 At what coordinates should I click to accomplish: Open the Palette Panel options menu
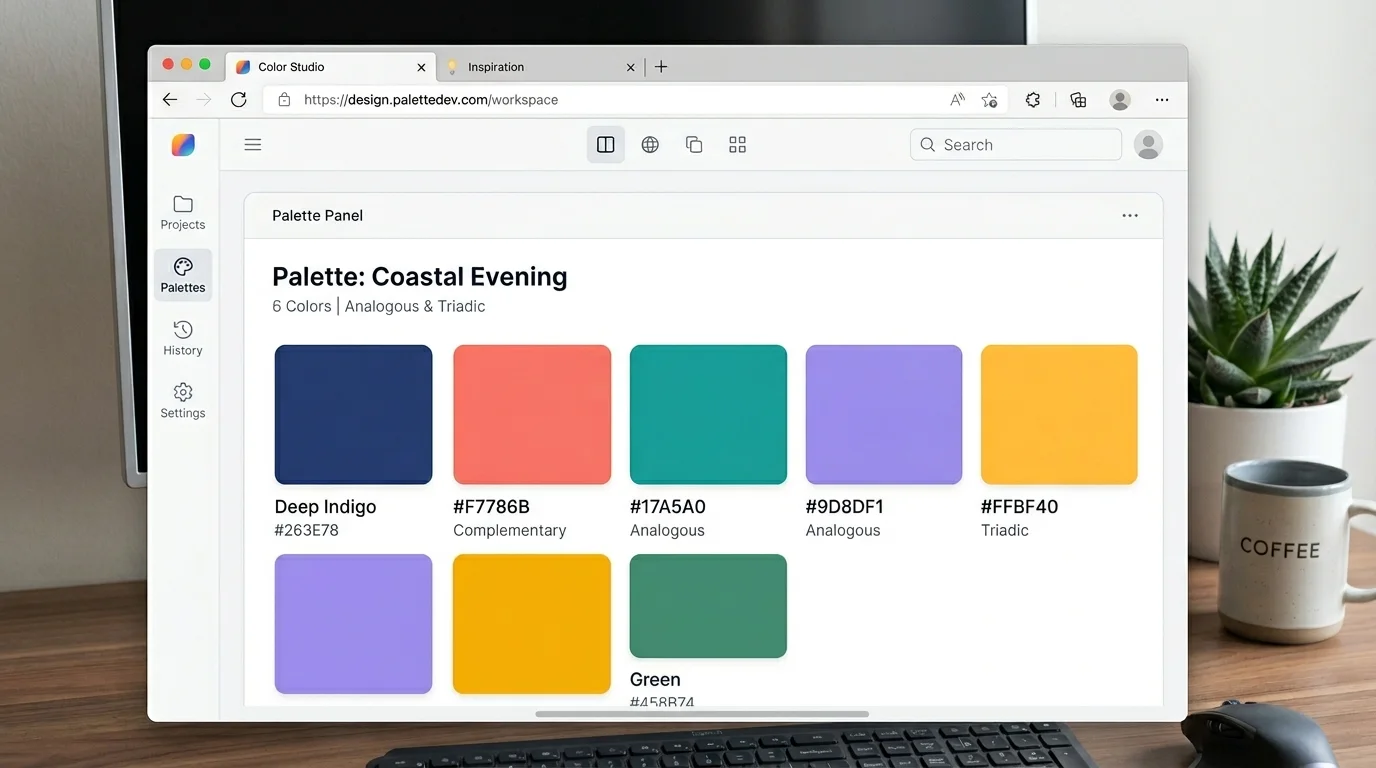(x=1130, y=215)
